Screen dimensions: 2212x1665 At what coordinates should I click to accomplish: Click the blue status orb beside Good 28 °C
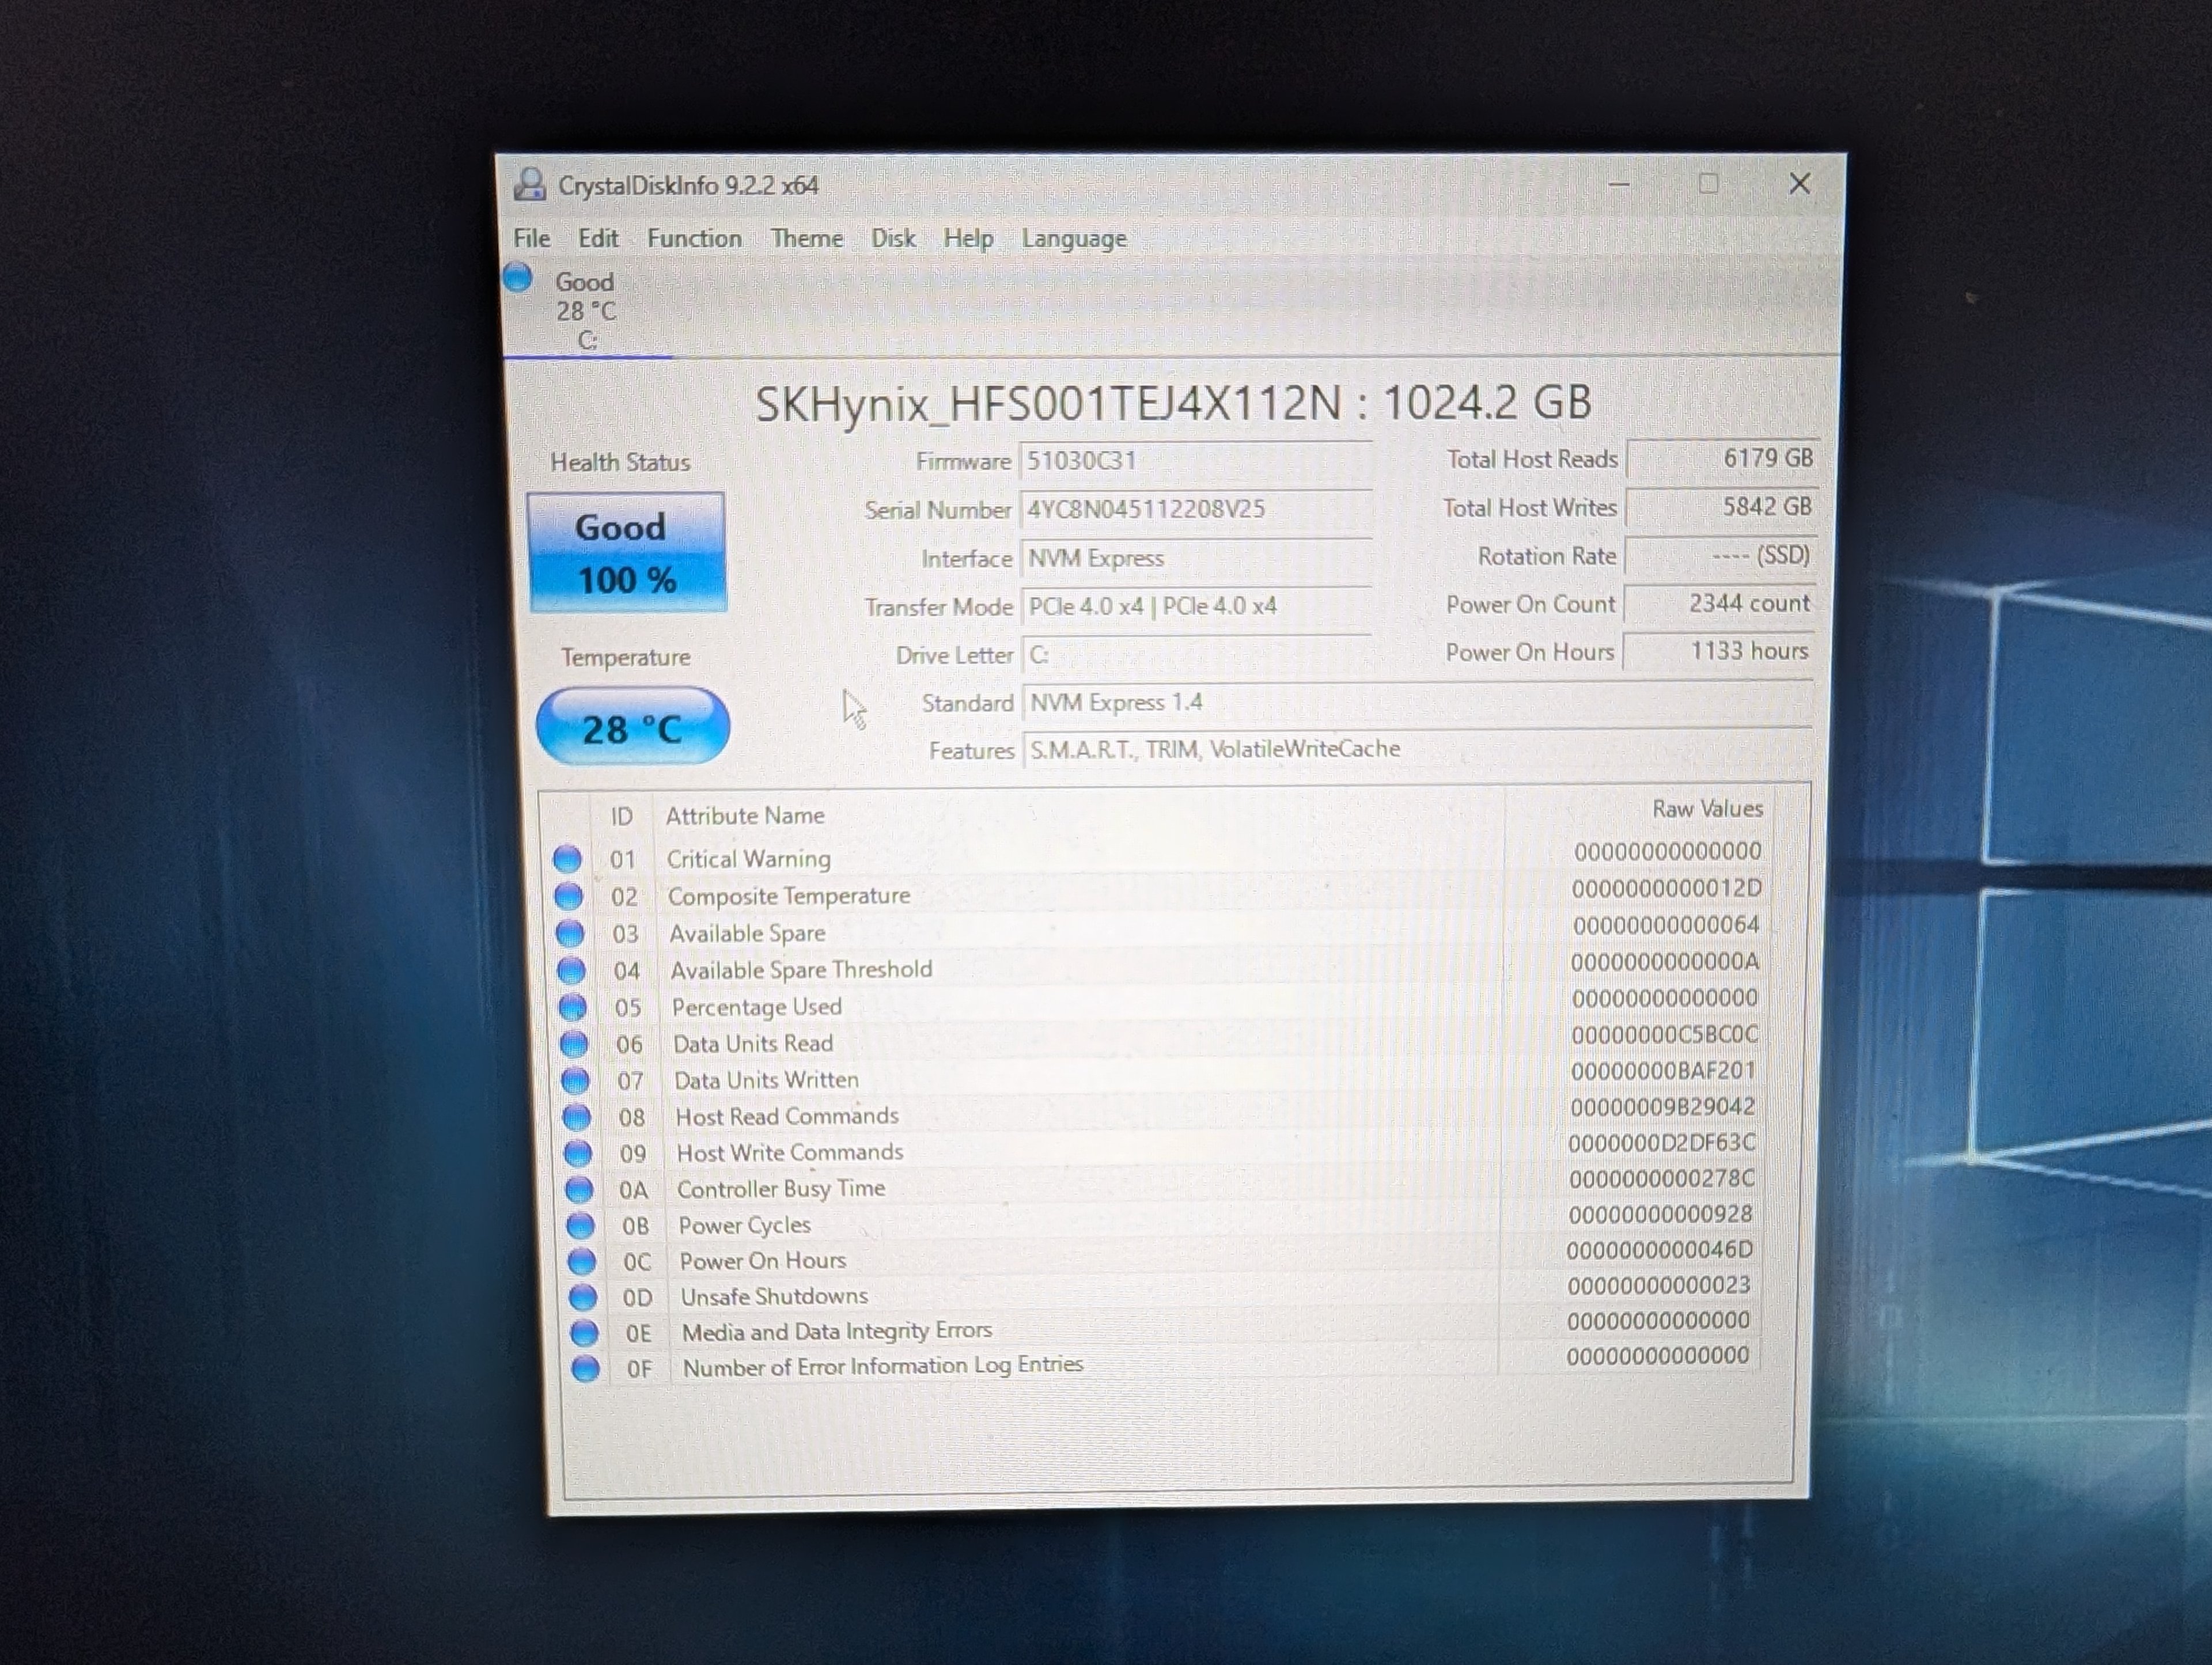518,277
